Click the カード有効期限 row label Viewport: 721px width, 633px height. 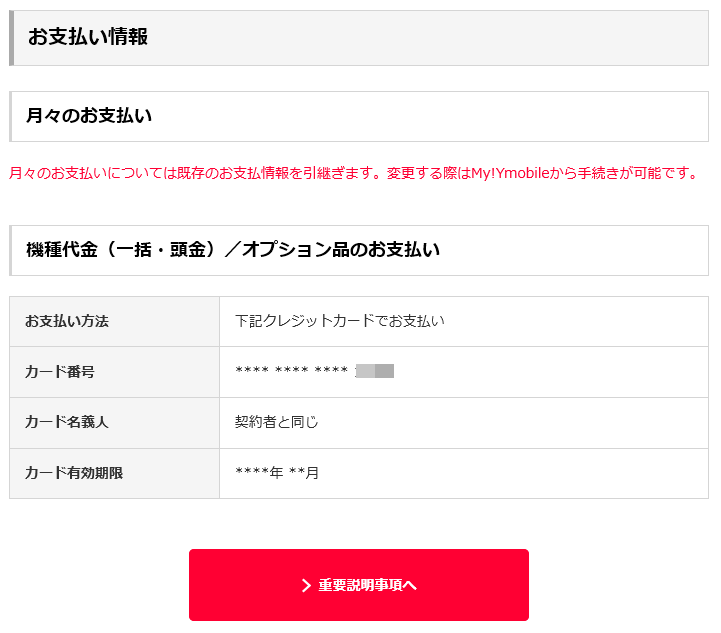click(x=74, y=473)
